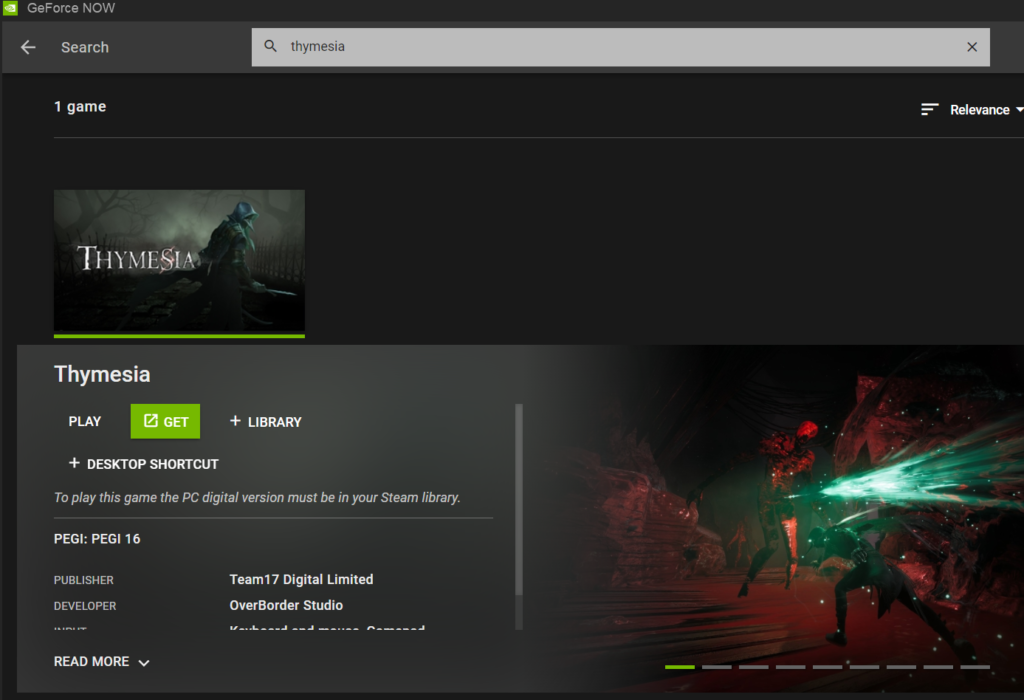This screenshot has width=1024, height=700.
Task: Click the Steam library requirement note
Action: click(257, 498)
